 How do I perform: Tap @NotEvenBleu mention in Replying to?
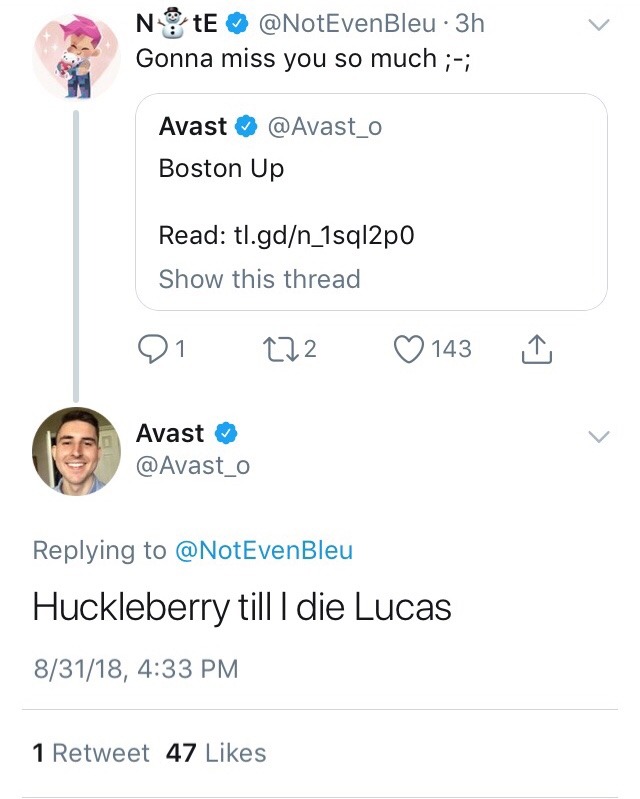(x=263, y=550)
